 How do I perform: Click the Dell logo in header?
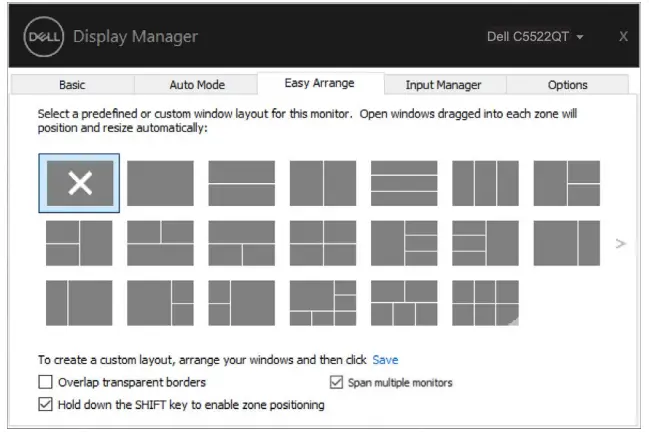coord(43,37)
